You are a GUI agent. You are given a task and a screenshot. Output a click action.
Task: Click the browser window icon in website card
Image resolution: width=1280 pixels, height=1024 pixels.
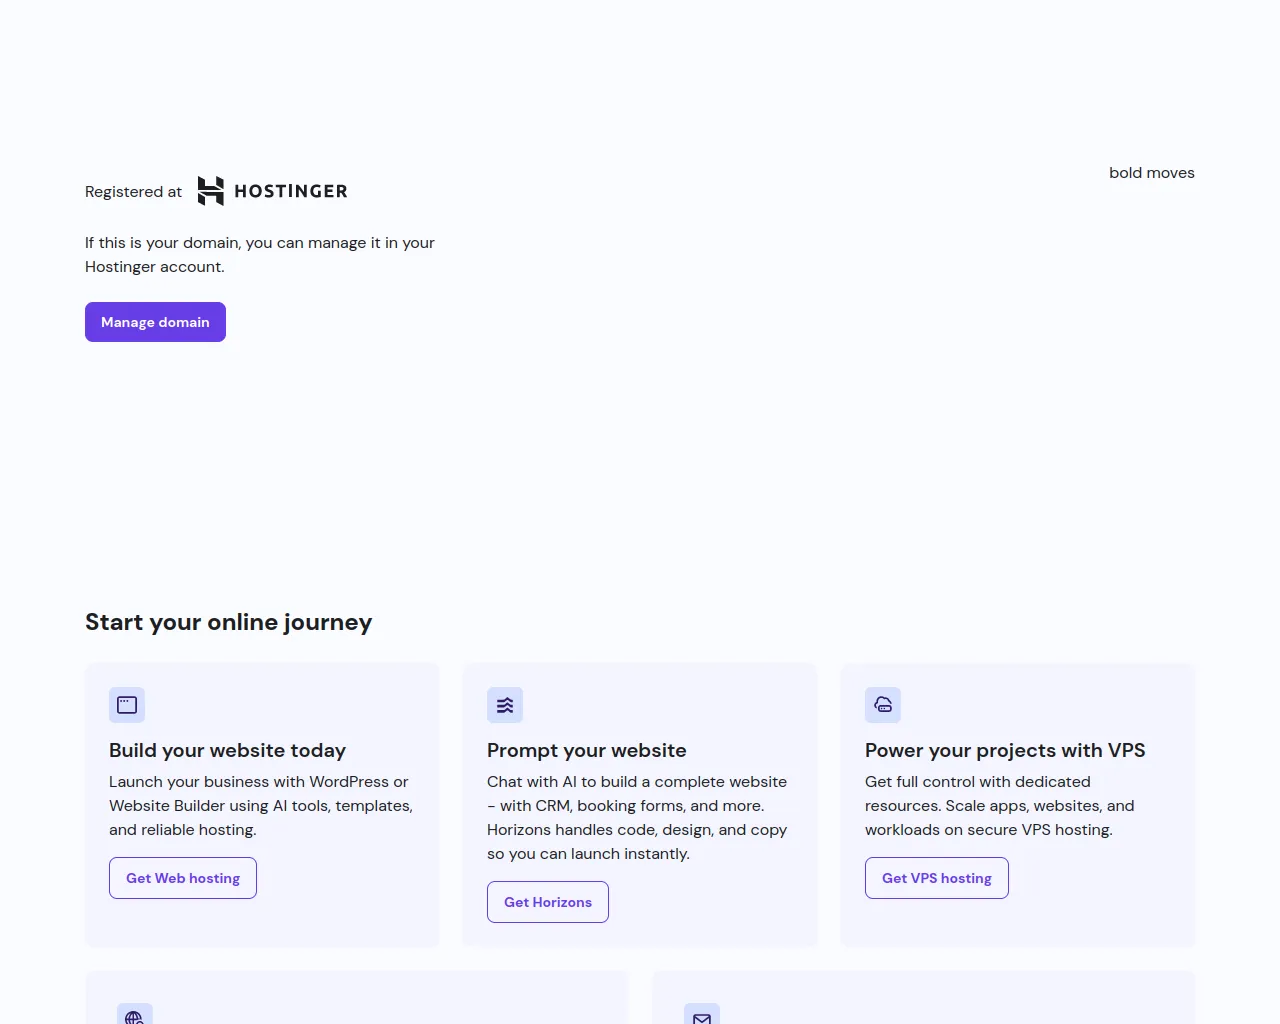click(127, 705)
